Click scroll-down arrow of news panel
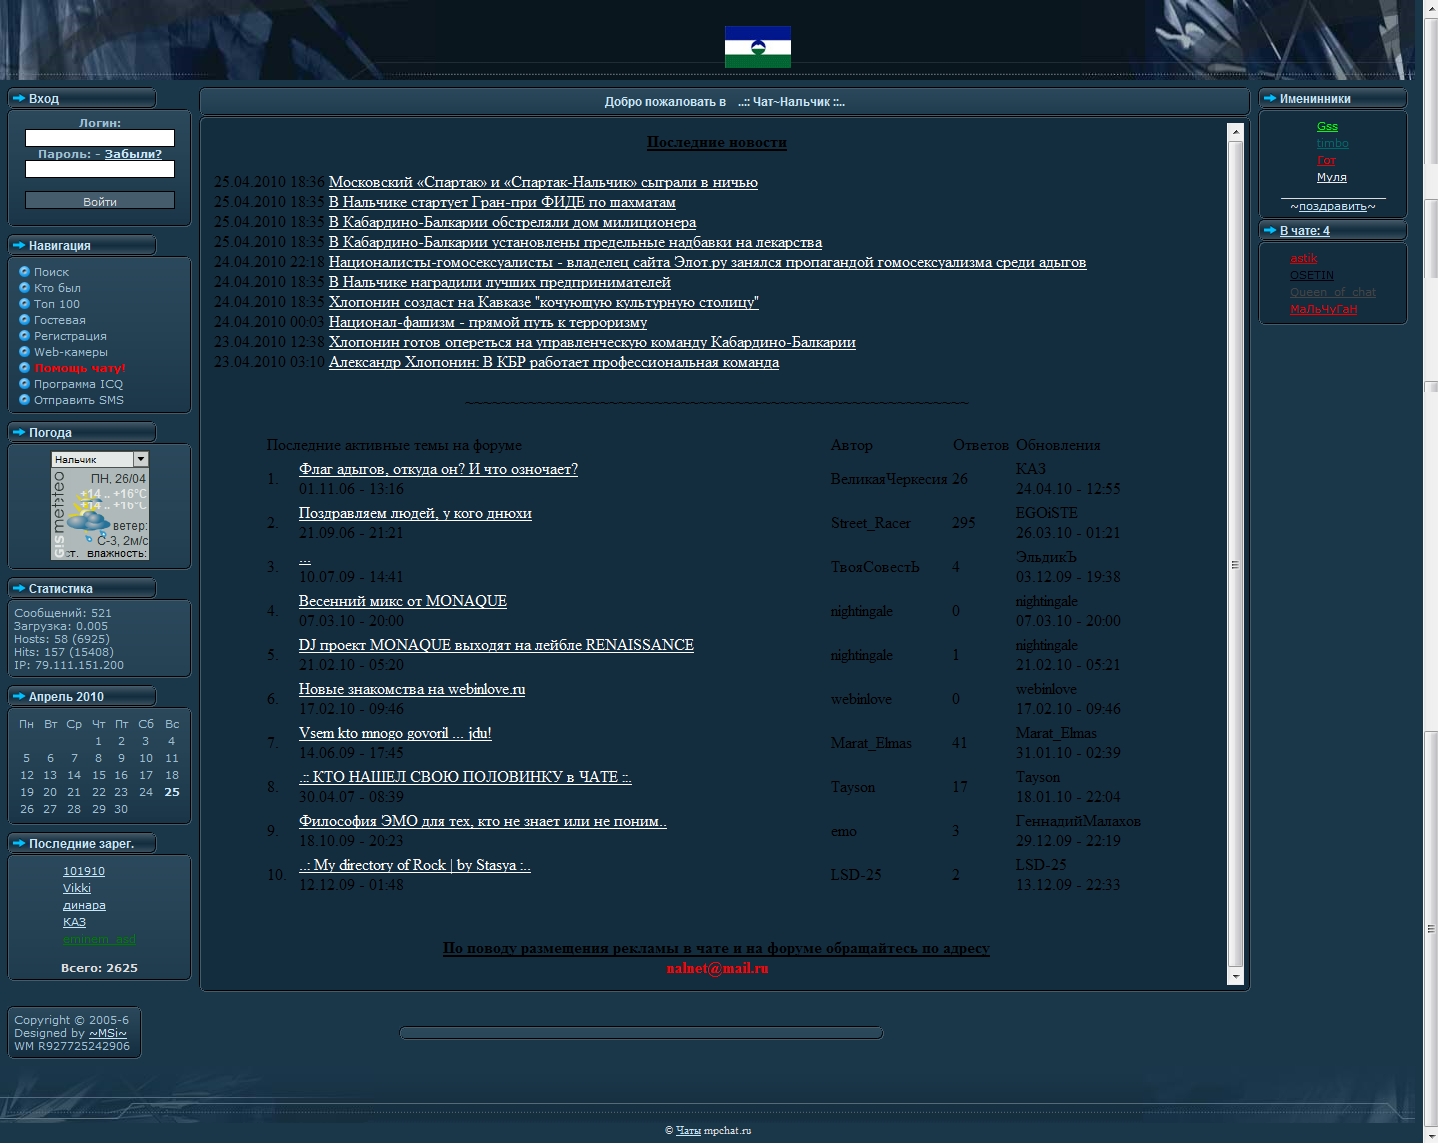Screen dimensions: 1438x1144 1235,976
